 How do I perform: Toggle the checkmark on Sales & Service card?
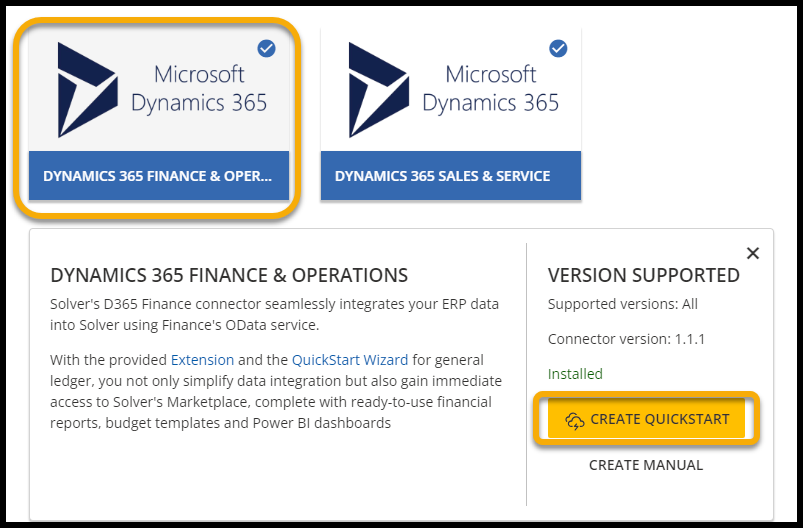tap(559, 48)
